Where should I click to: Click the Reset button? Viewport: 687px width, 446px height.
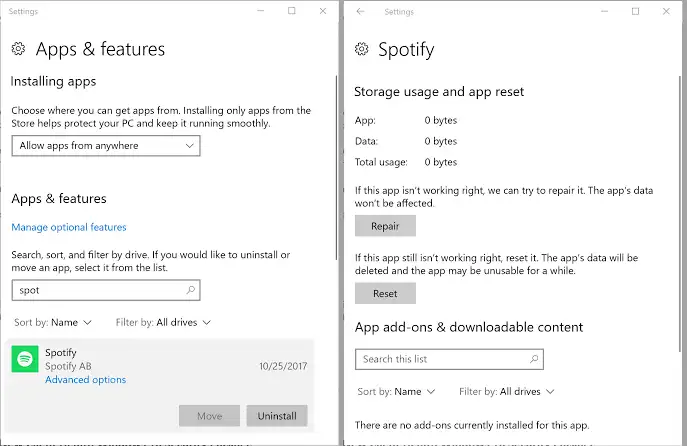tap(385, 294)
